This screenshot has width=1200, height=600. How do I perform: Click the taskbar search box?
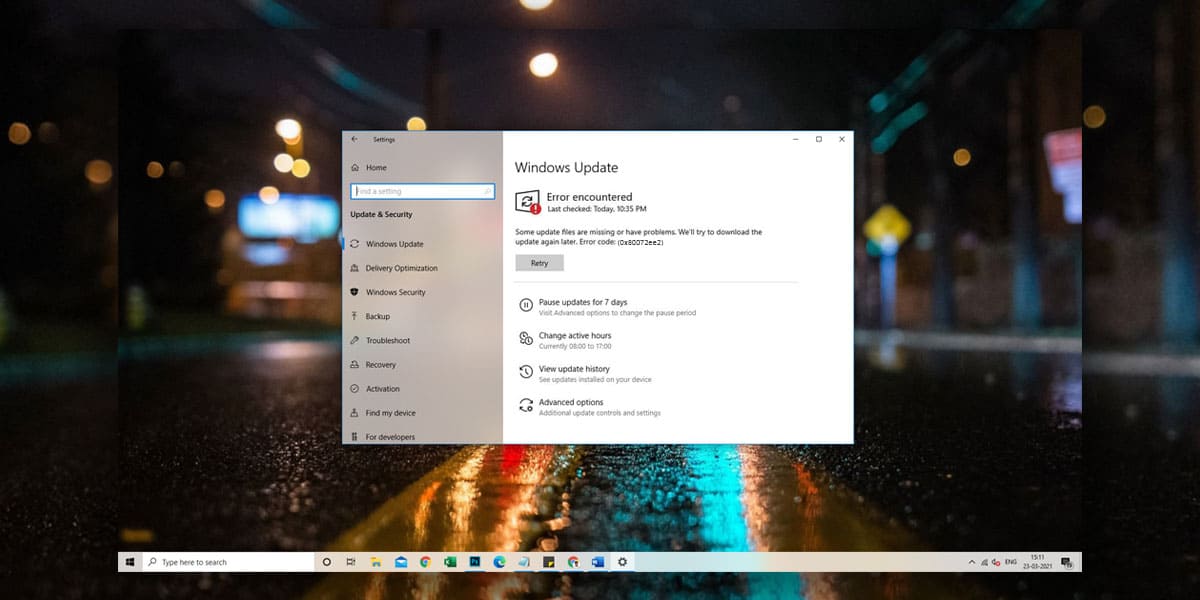click(x=226, y=562)
